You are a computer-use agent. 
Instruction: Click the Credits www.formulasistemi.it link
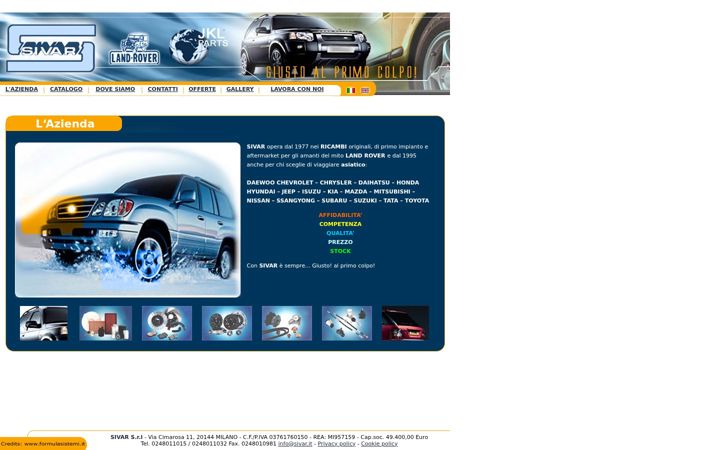43,444
